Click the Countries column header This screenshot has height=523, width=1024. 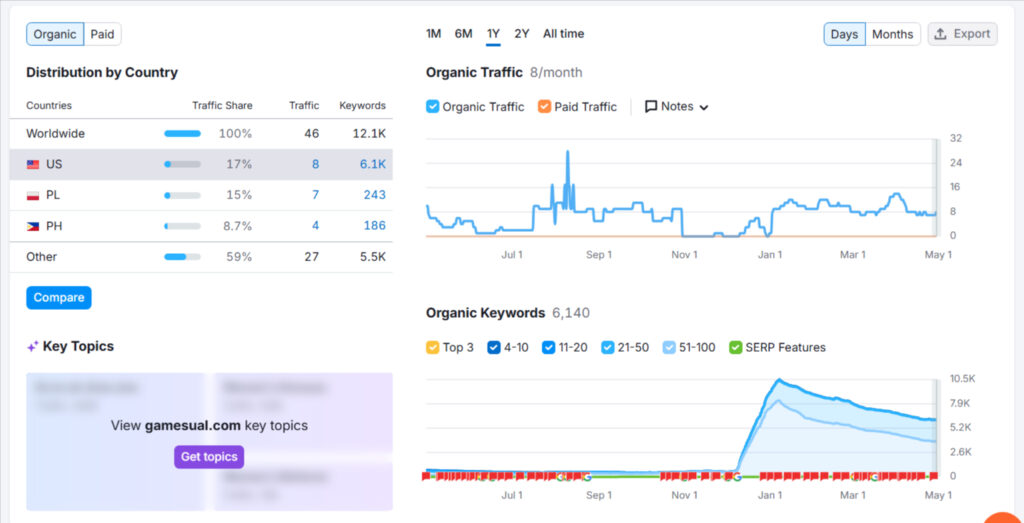[x=49, y=106]
